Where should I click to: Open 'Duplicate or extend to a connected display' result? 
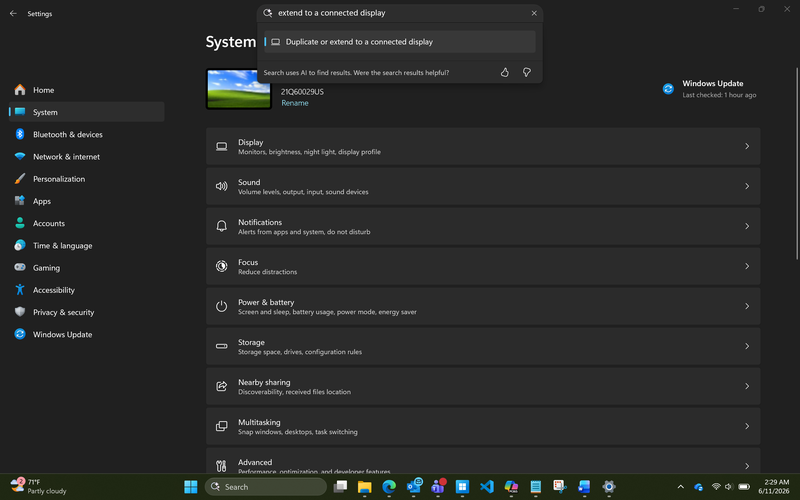click(x=399, y=42)
